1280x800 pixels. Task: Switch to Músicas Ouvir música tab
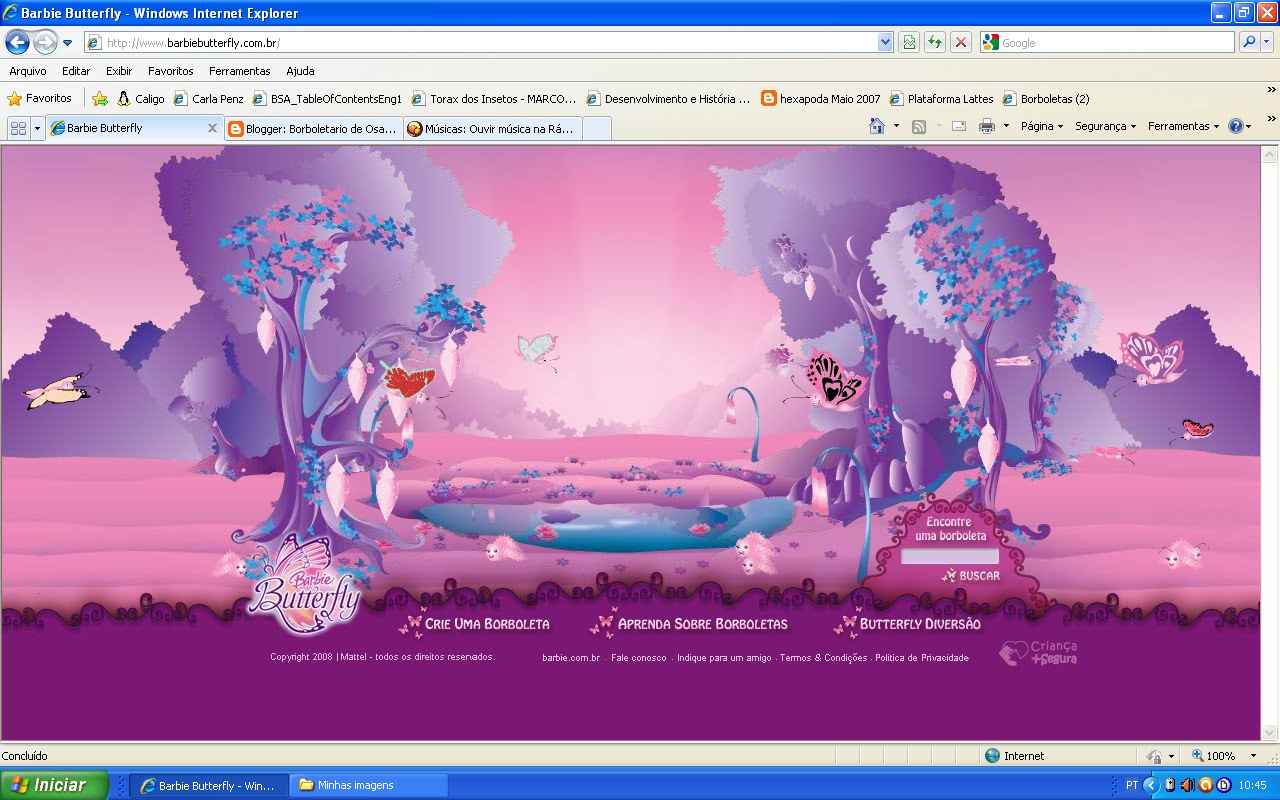(x=492, y=128)
